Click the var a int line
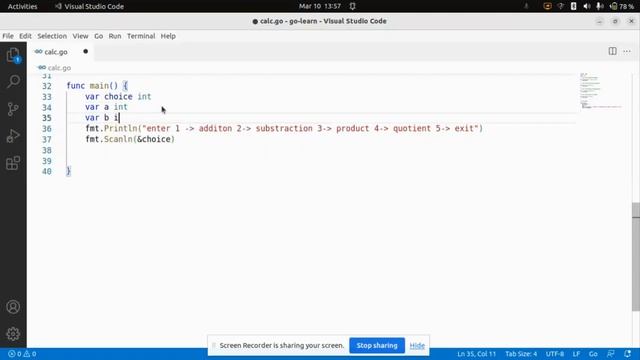The image size is (640, 360). point(106,107)
